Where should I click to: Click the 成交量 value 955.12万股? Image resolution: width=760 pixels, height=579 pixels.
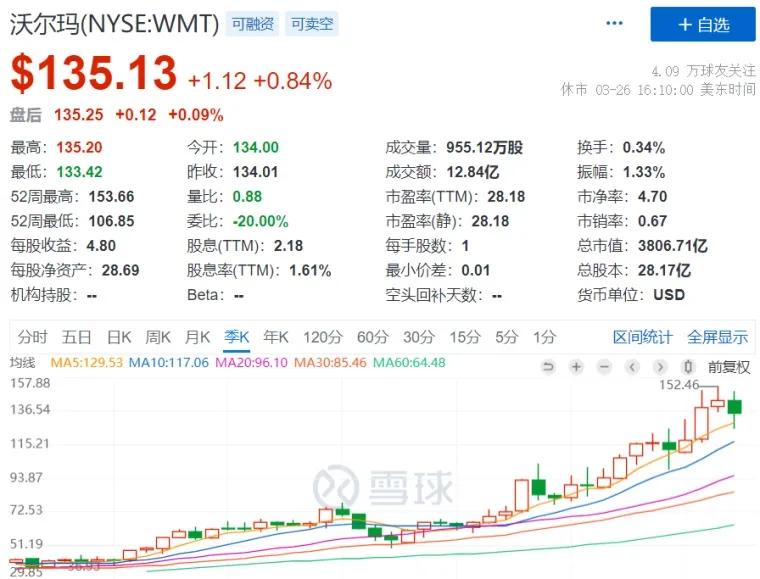484,147
